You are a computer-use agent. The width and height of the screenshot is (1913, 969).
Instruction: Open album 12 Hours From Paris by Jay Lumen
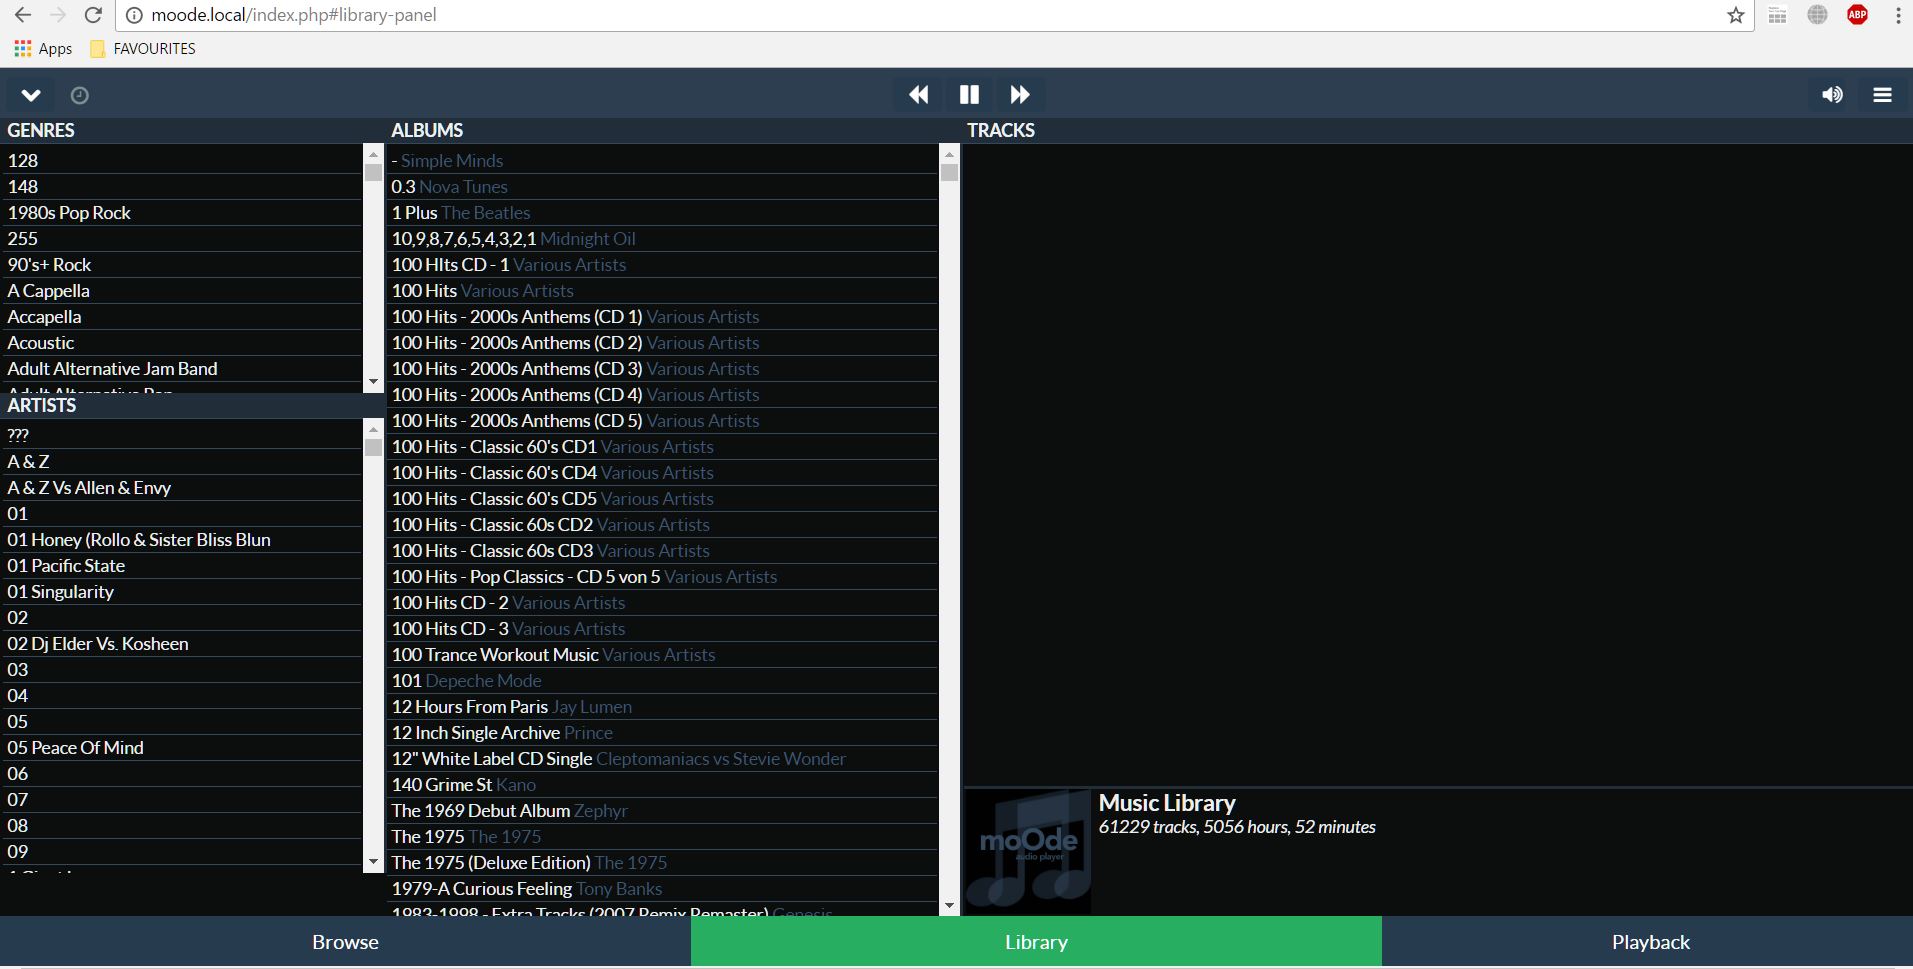662,706
